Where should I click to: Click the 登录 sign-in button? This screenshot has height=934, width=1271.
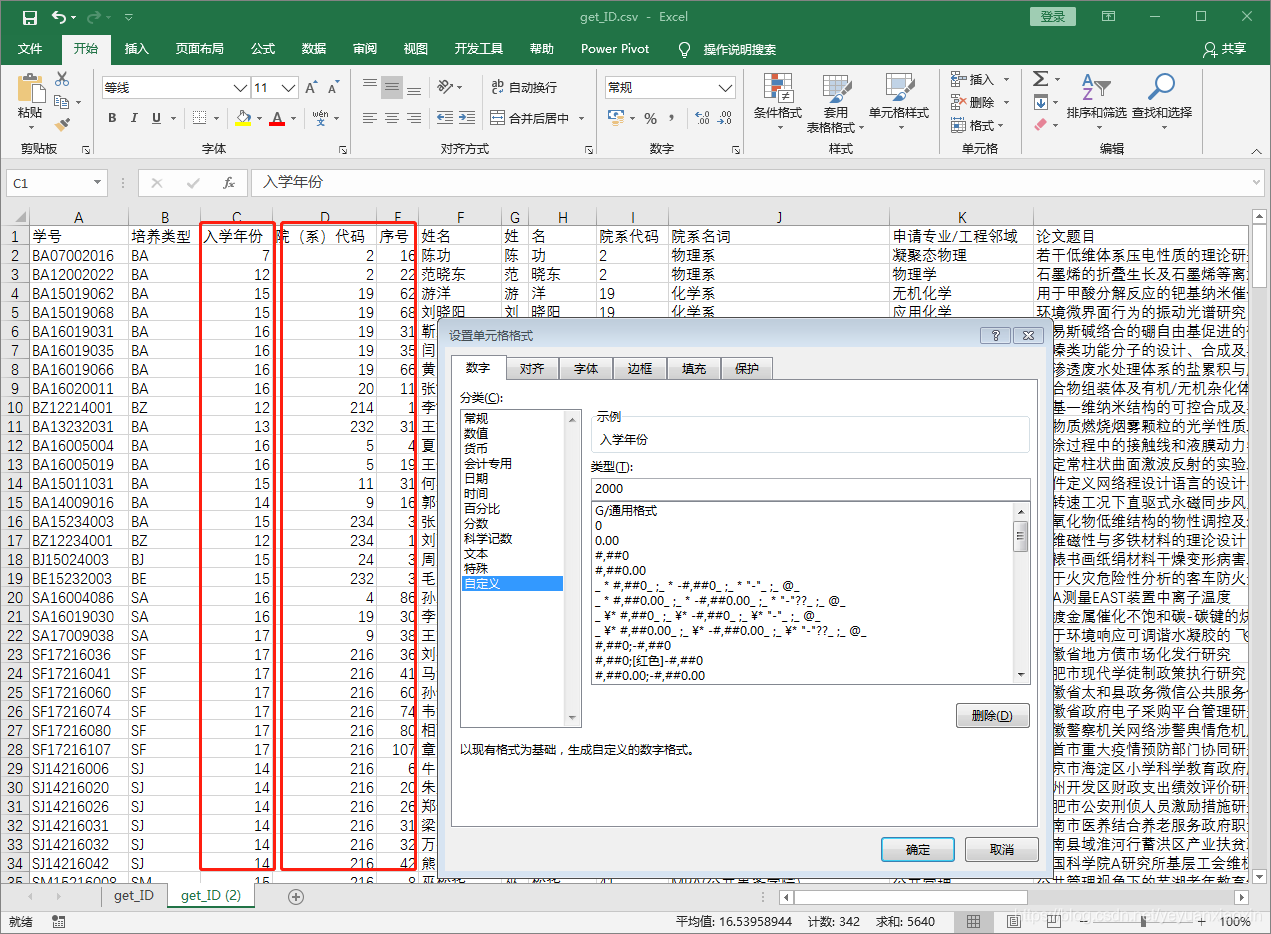[1053, 17]
